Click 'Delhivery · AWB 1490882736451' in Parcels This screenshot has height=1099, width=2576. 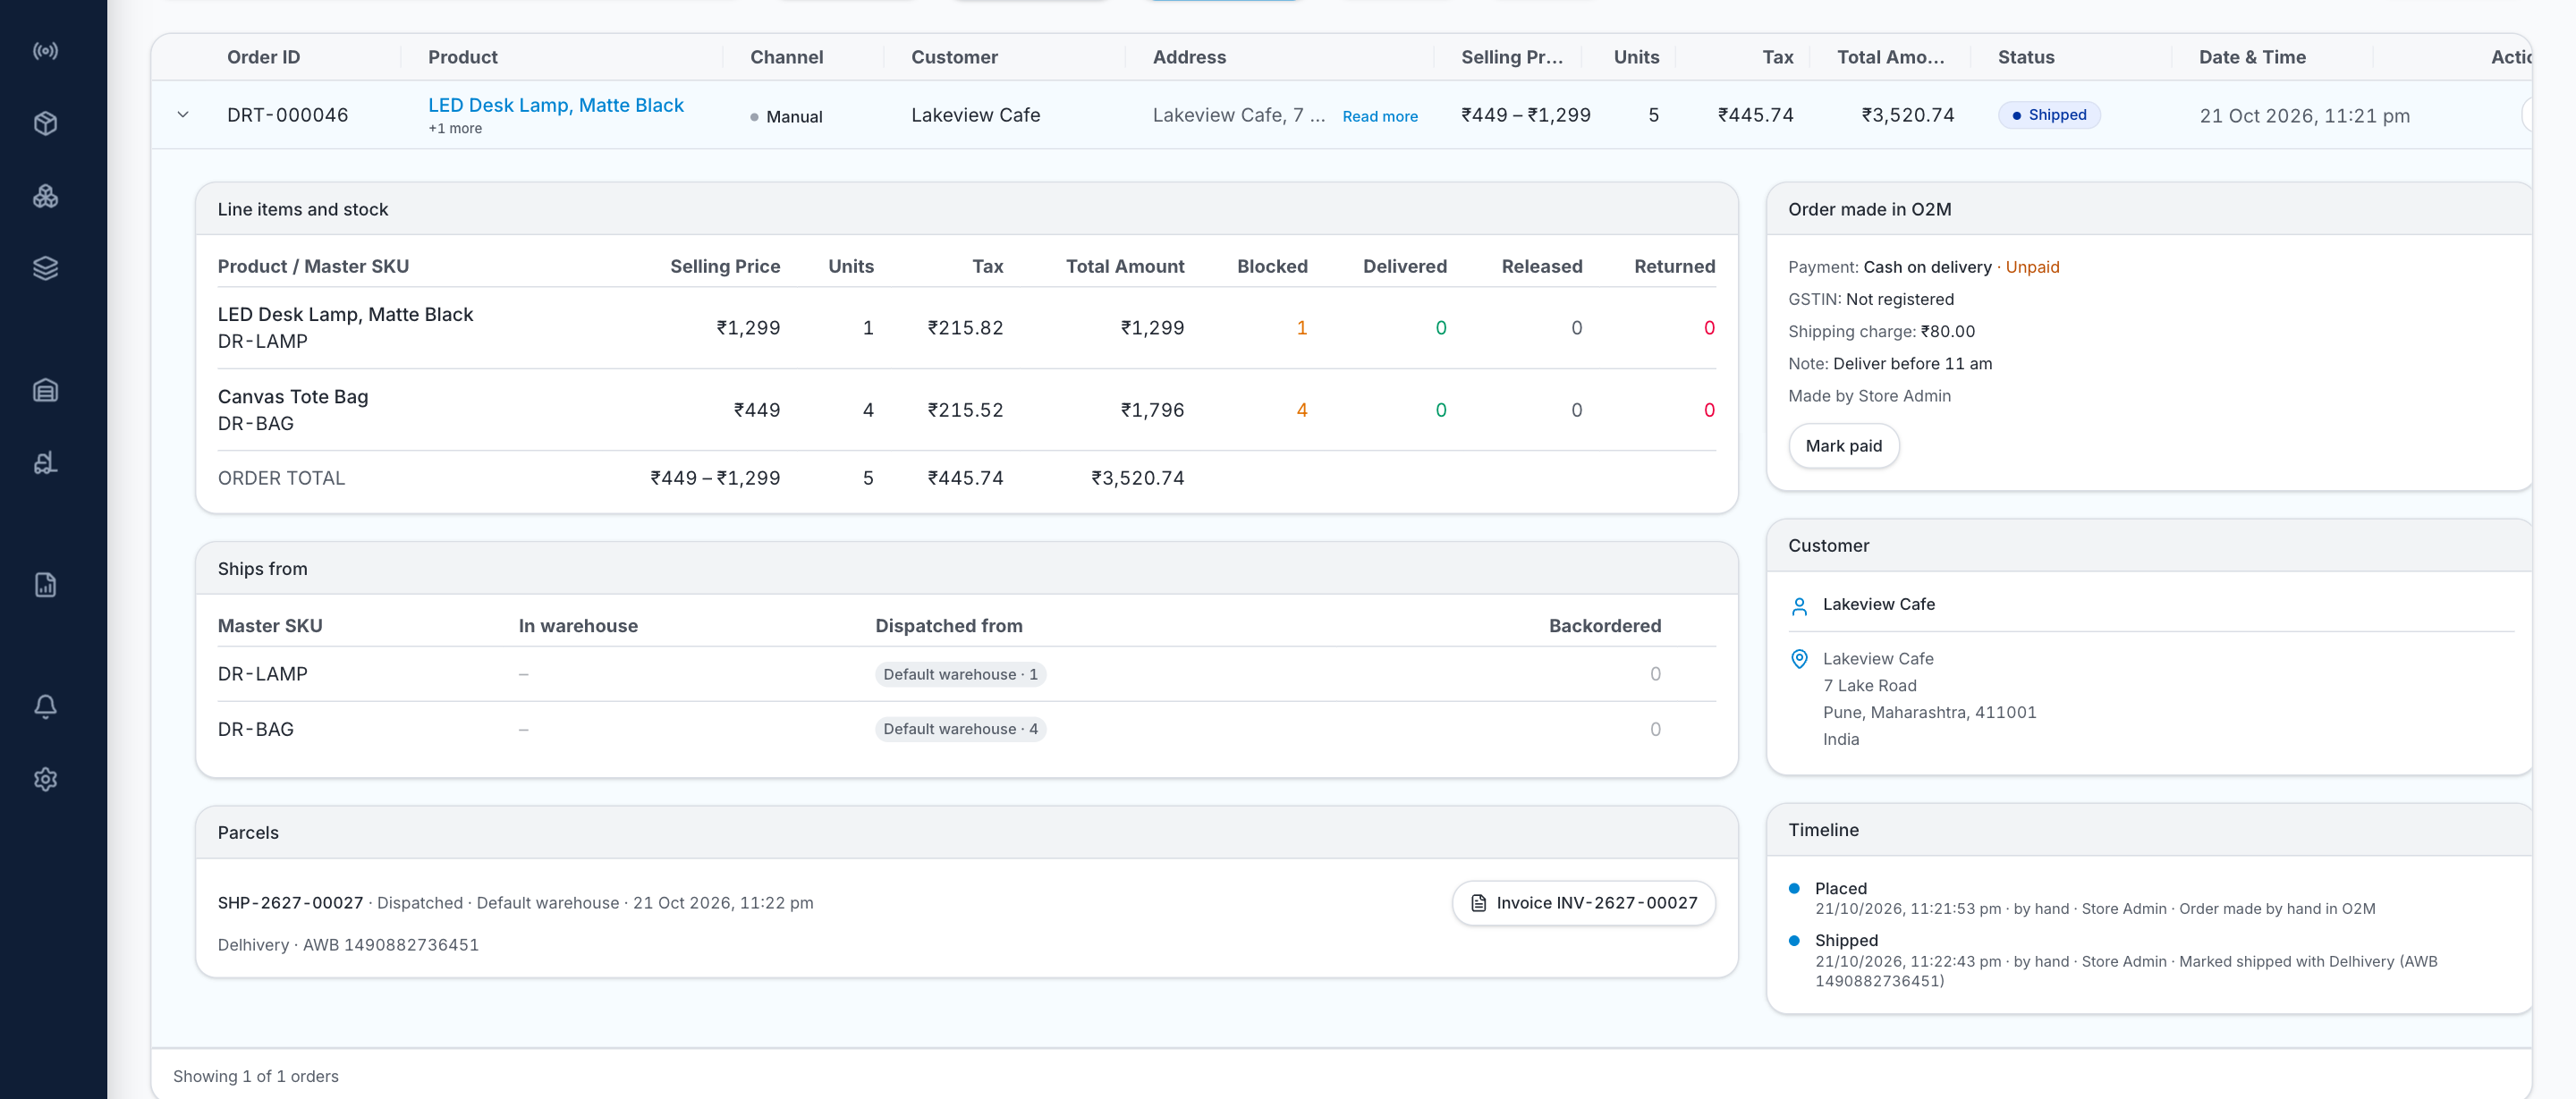pos(348,945)
